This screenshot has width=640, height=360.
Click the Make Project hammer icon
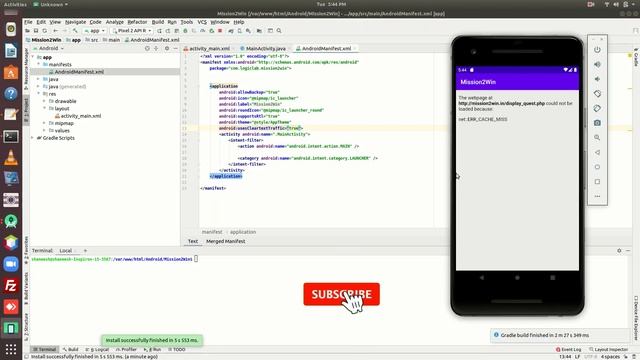75,31
